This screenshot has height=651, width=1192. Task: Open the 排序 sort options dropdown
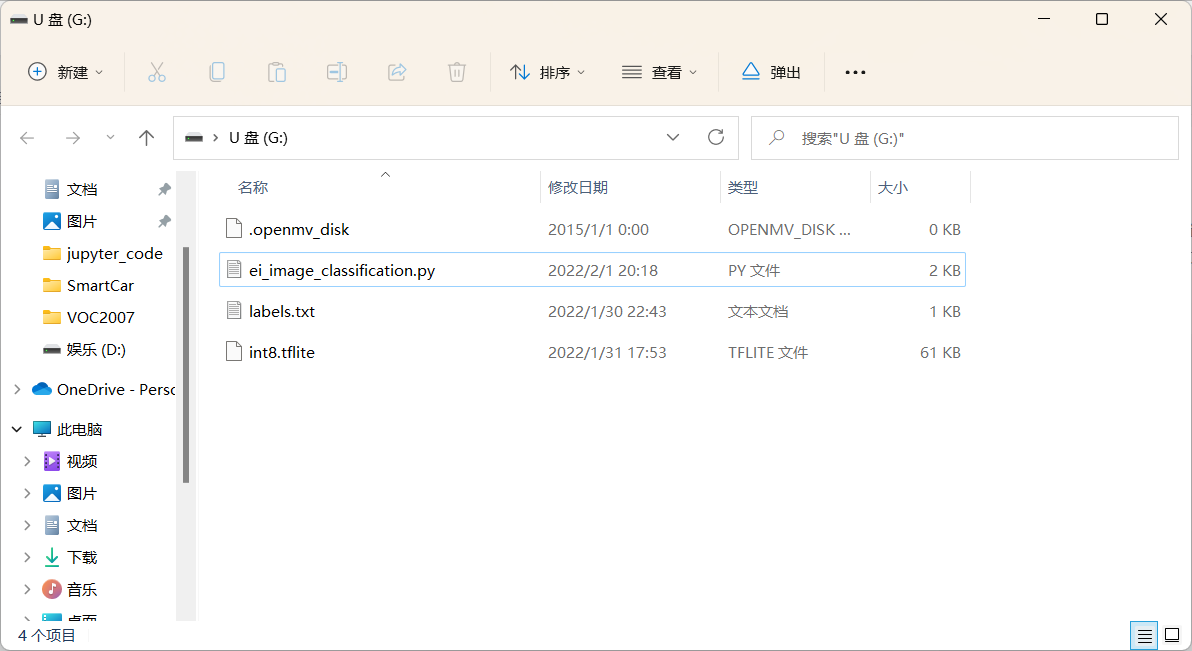pos(547,71)
